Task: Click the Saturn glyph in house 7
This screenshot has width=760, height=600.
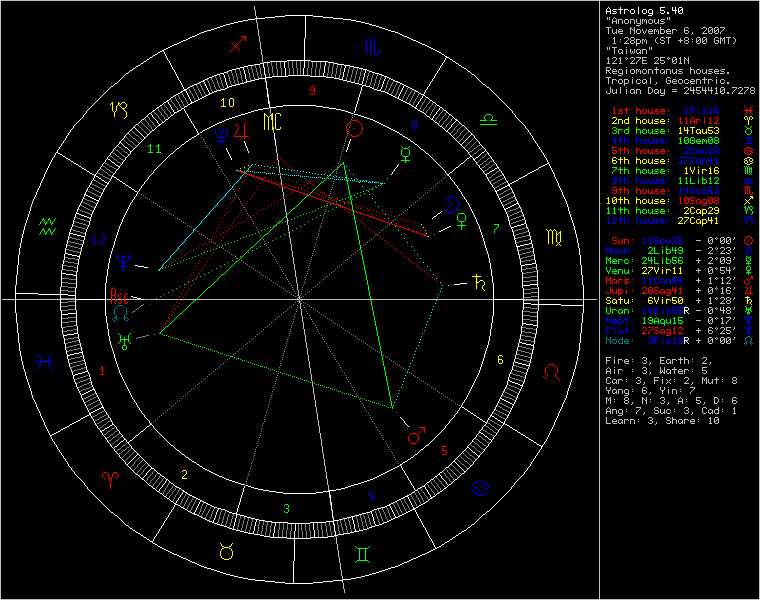Action: (x=479, y=282)
